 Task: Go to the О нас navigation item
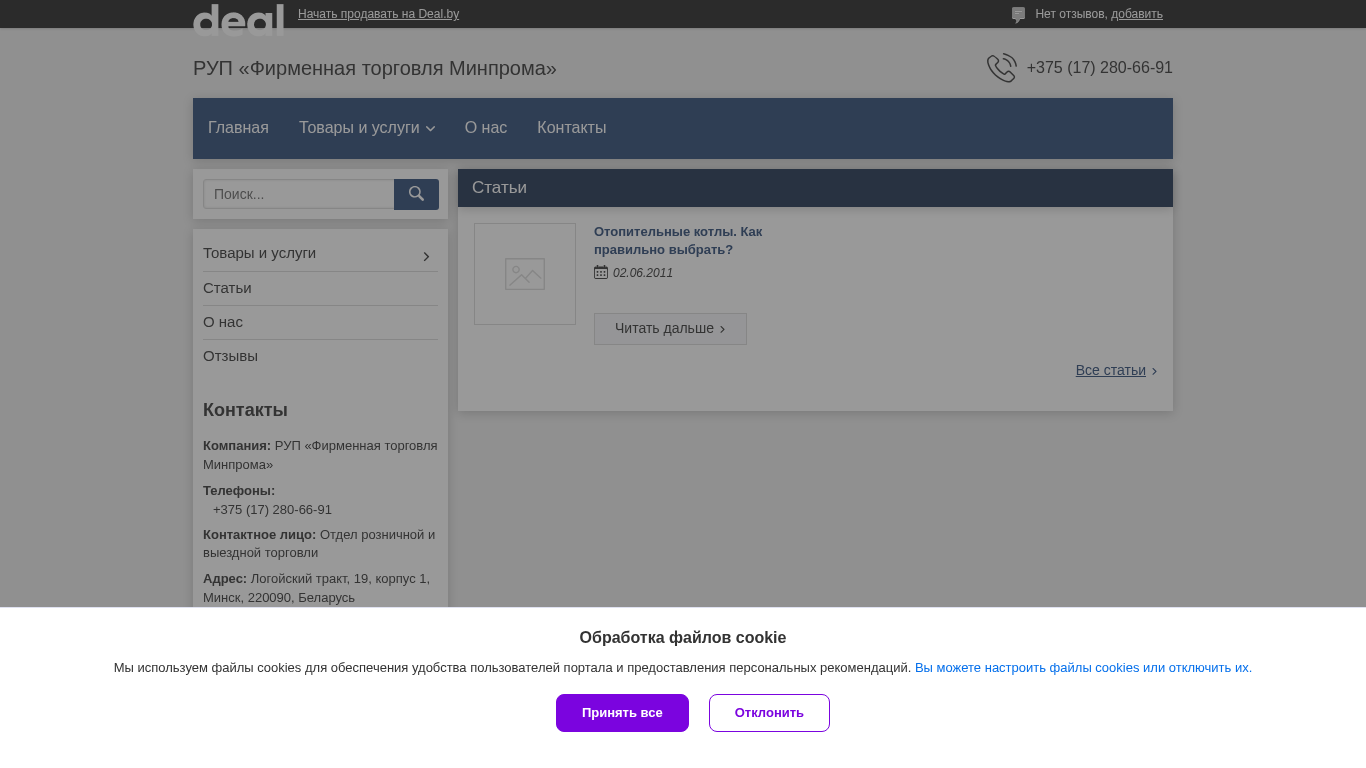click(486, 128)
